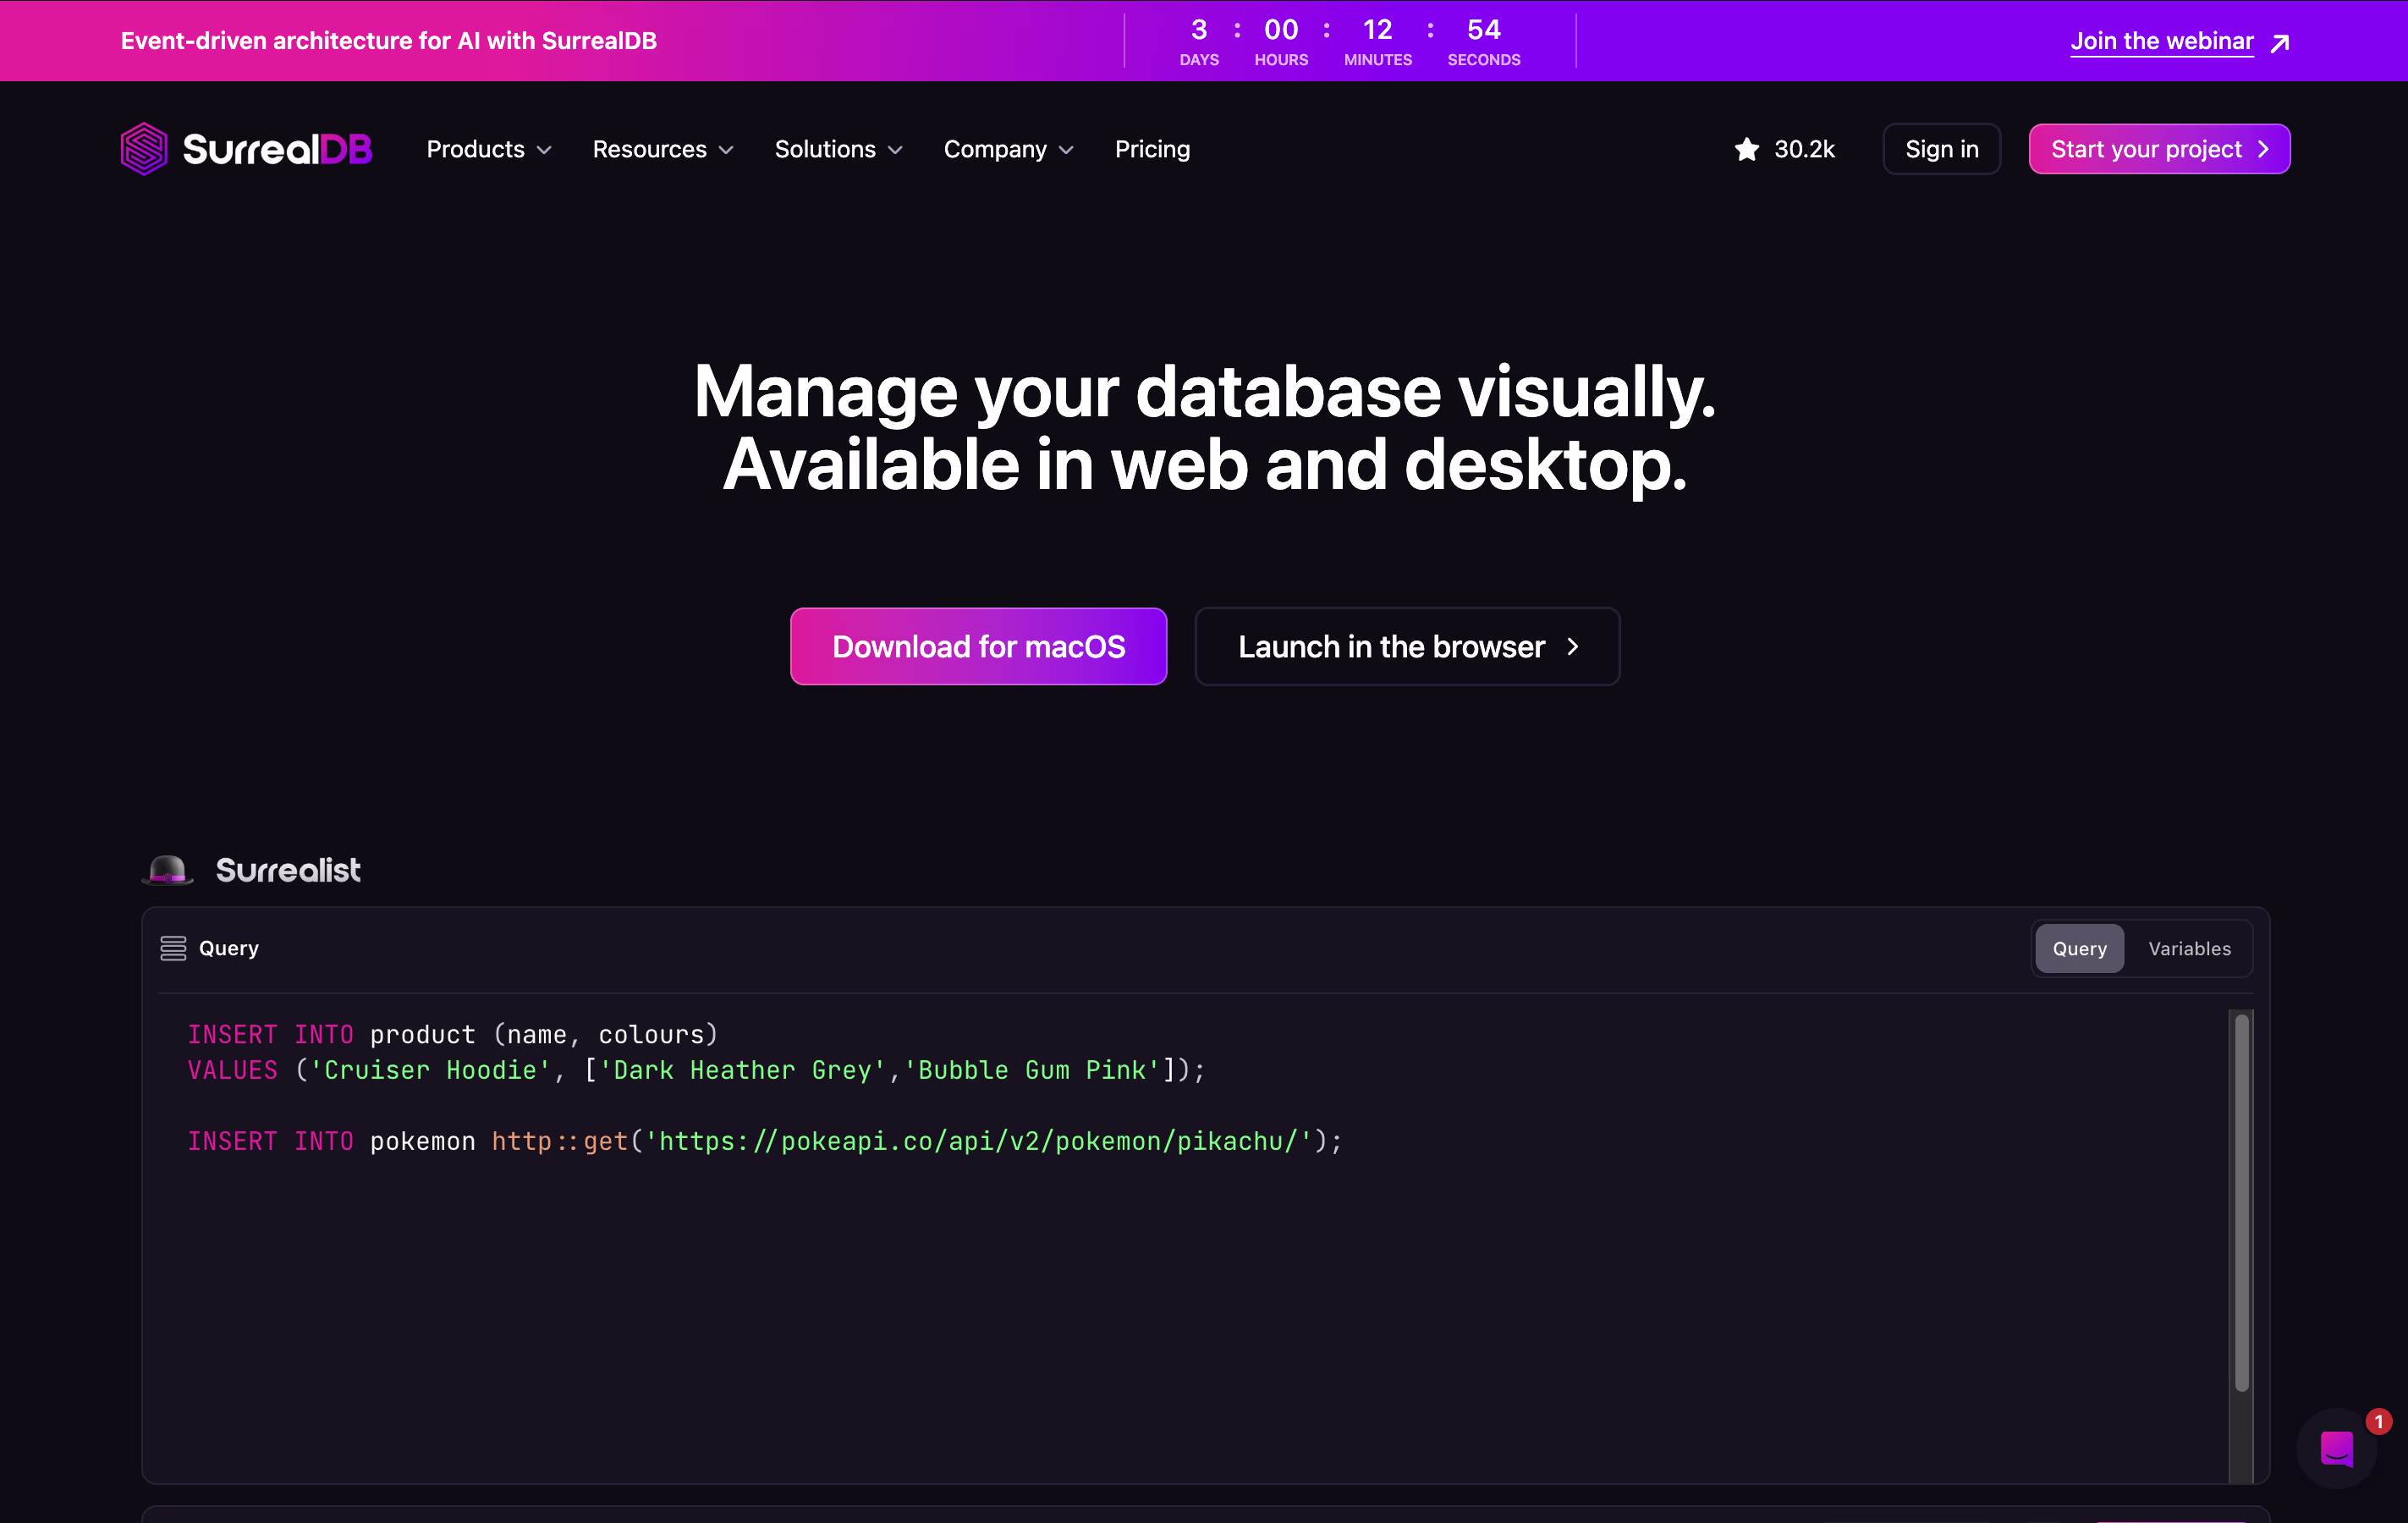
Task: Open the chat widget icon
Action: [2336, 1448]
